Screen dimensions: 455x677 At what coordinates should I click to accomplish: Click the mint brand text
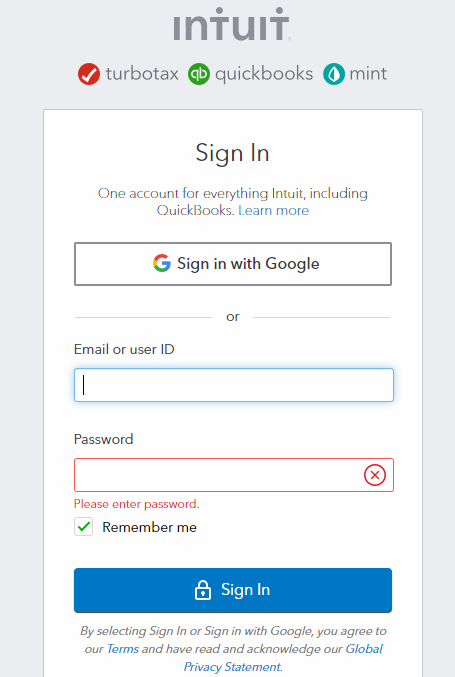[368, 74]
